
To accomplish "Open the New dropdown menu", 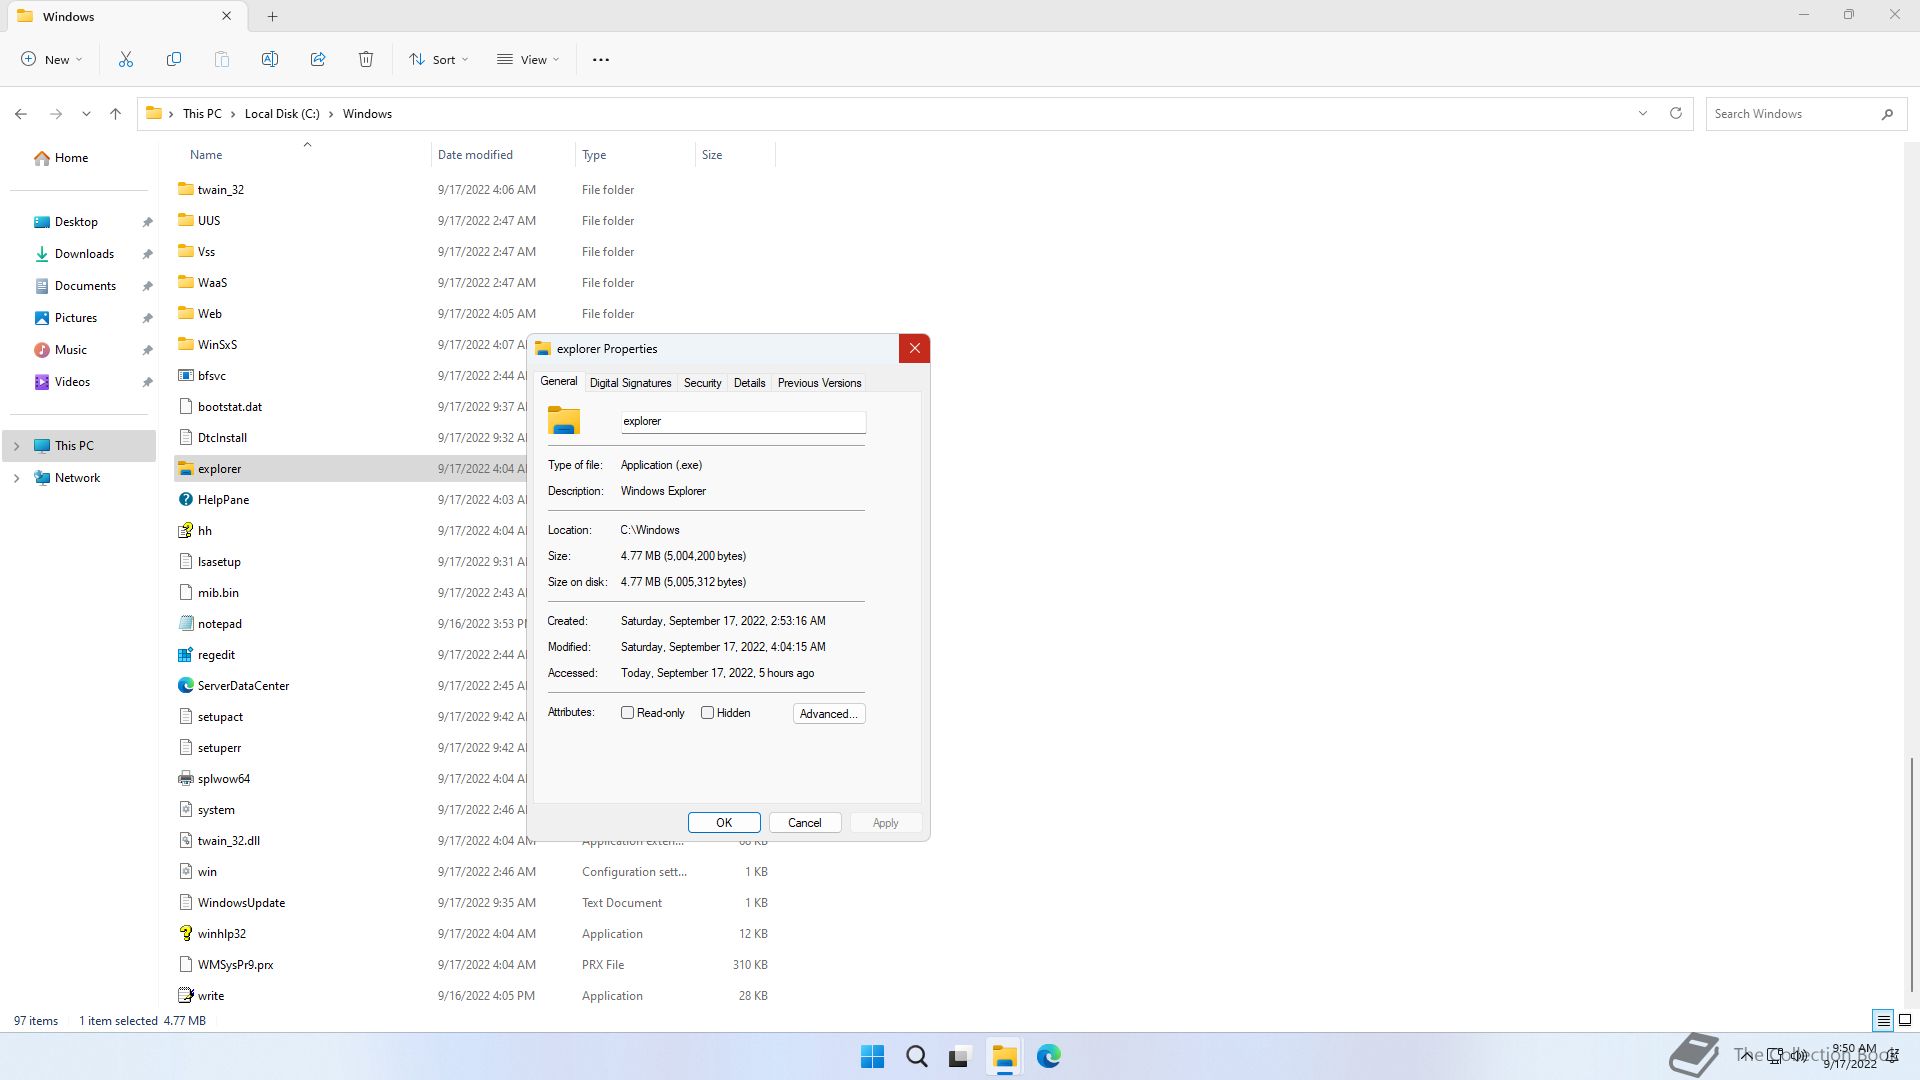I will point(52,60).
